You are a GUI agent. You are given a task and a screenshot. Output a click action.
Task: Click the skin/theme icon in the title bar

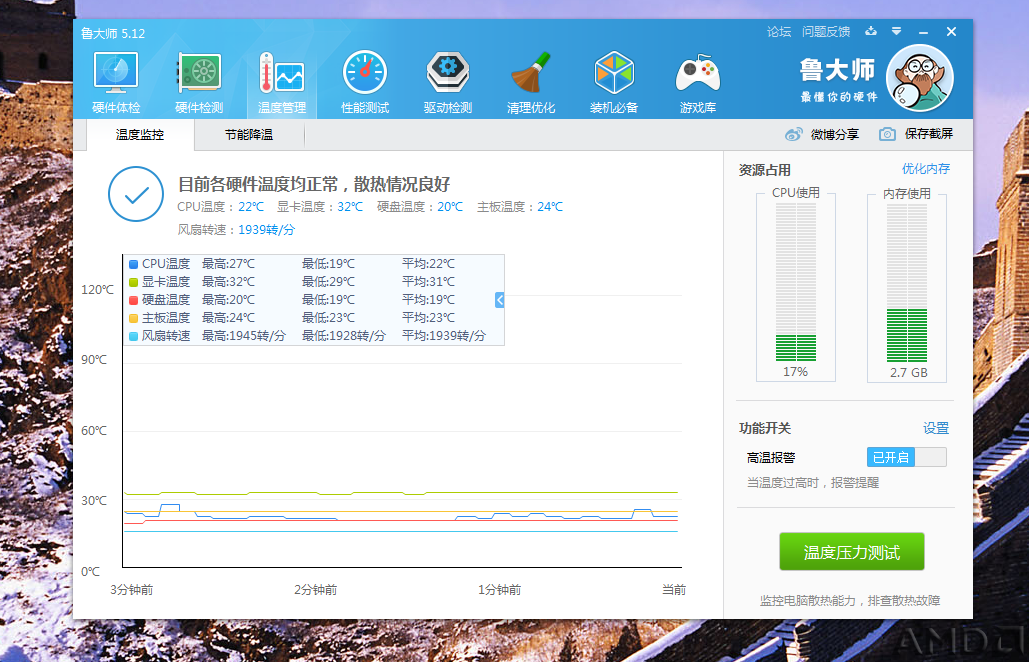(x=871, y=31)
